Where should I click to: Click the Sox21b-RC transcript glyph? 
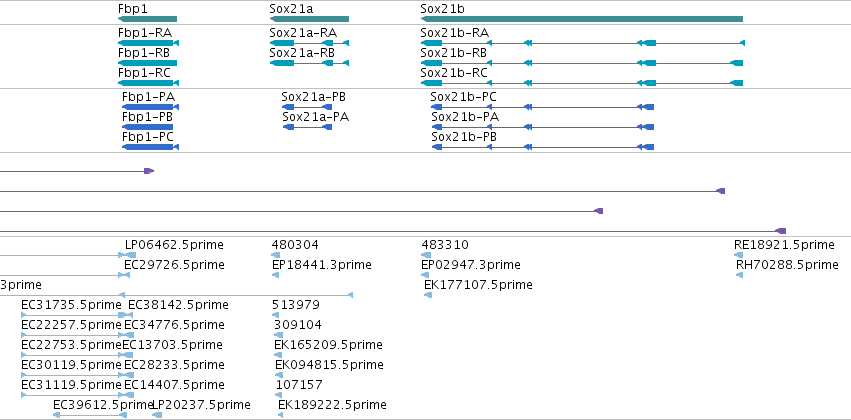click(x=582, y=83)
